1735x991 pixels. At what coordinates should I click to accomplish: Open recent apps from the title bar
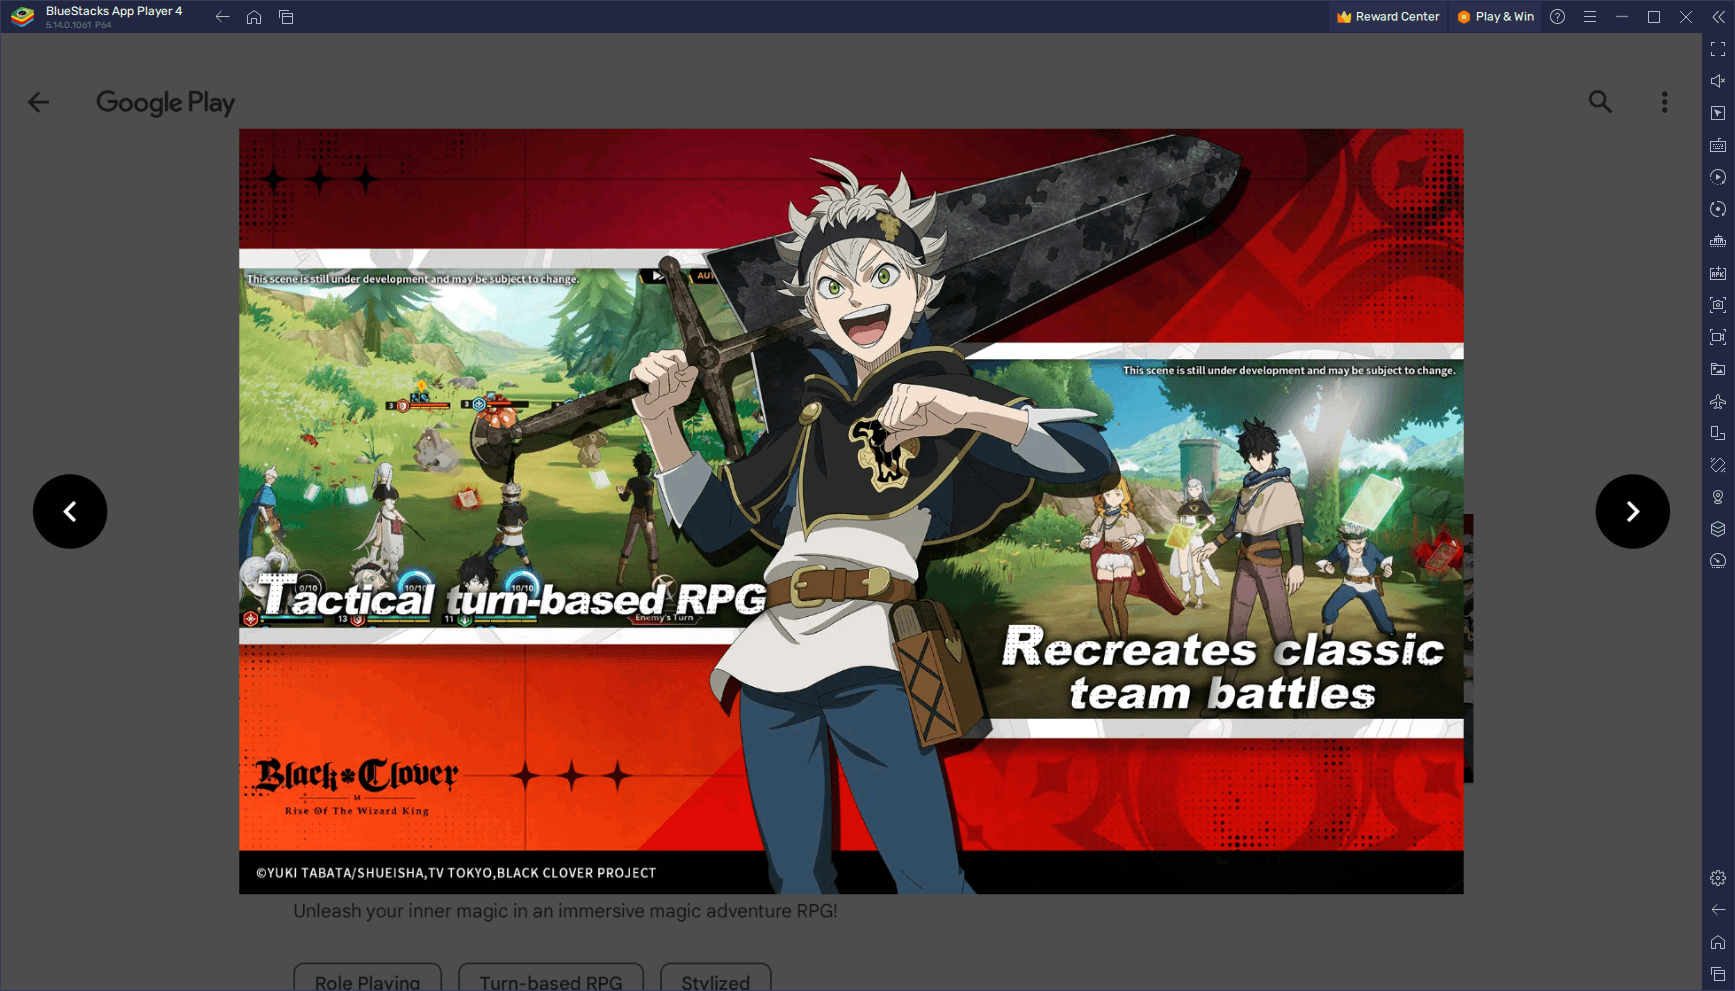(286, 17)
